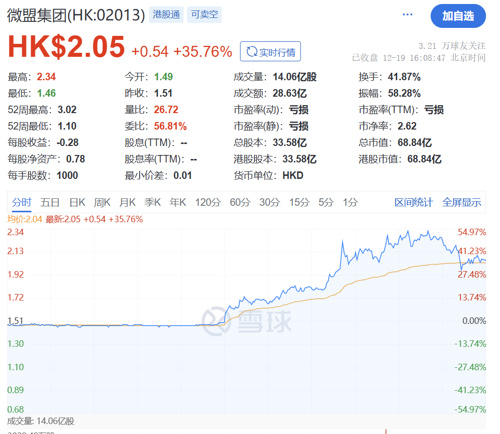Click the 港股通 tag badge
This screenshot has width=500, height=434.
tap(166, 14)
